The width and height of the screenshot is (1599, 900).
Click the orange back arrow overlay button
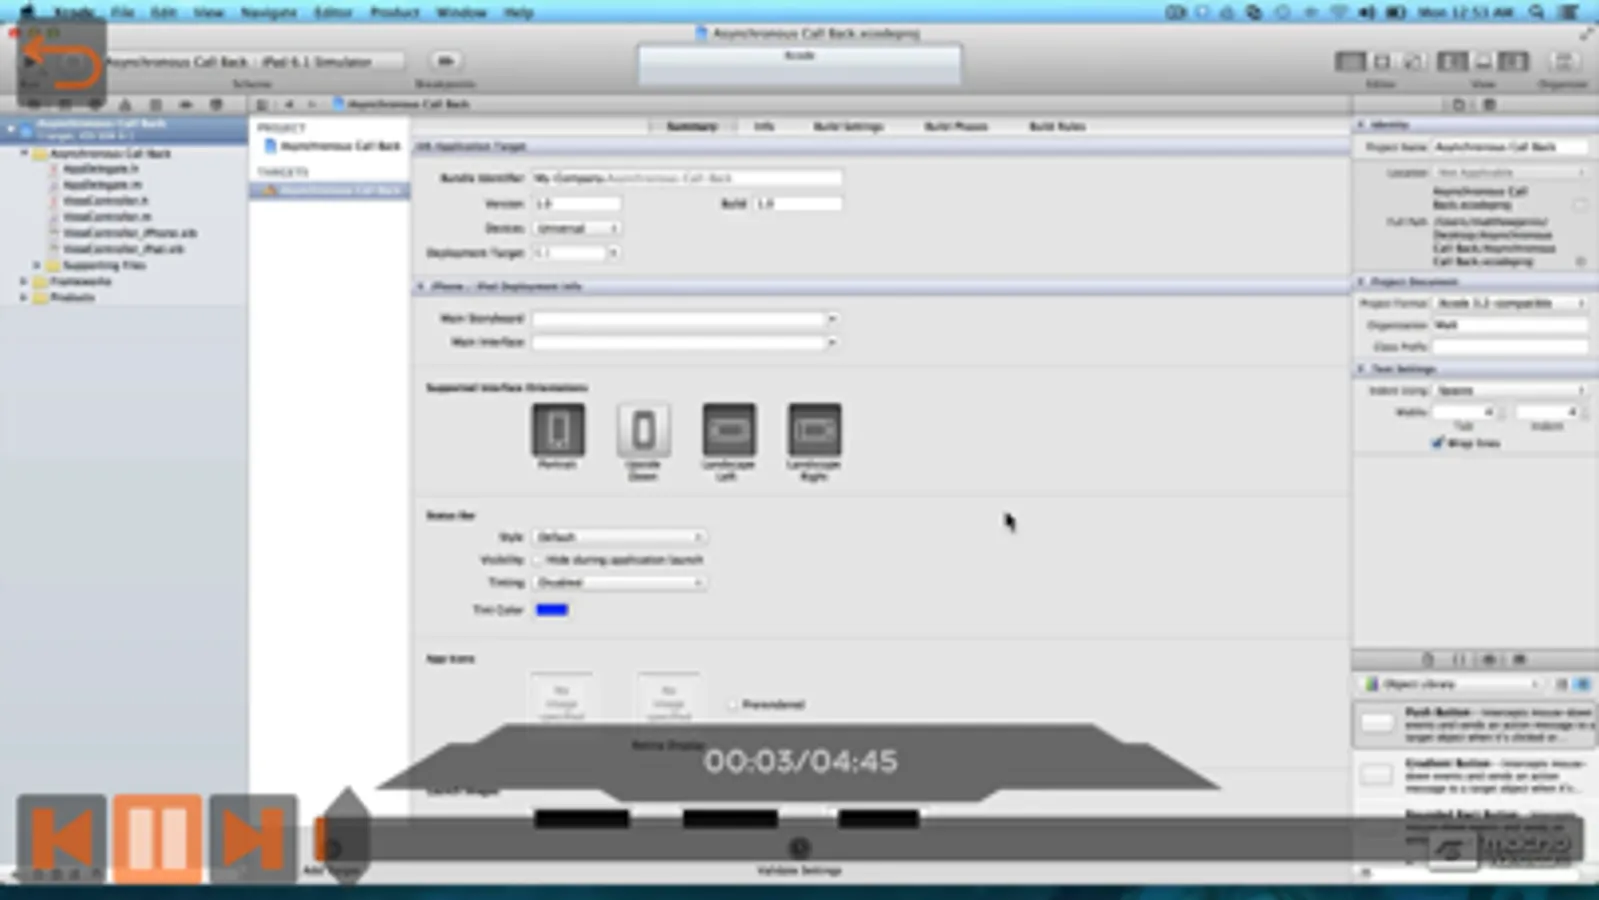pyautogui.click(x=62, y=61)
